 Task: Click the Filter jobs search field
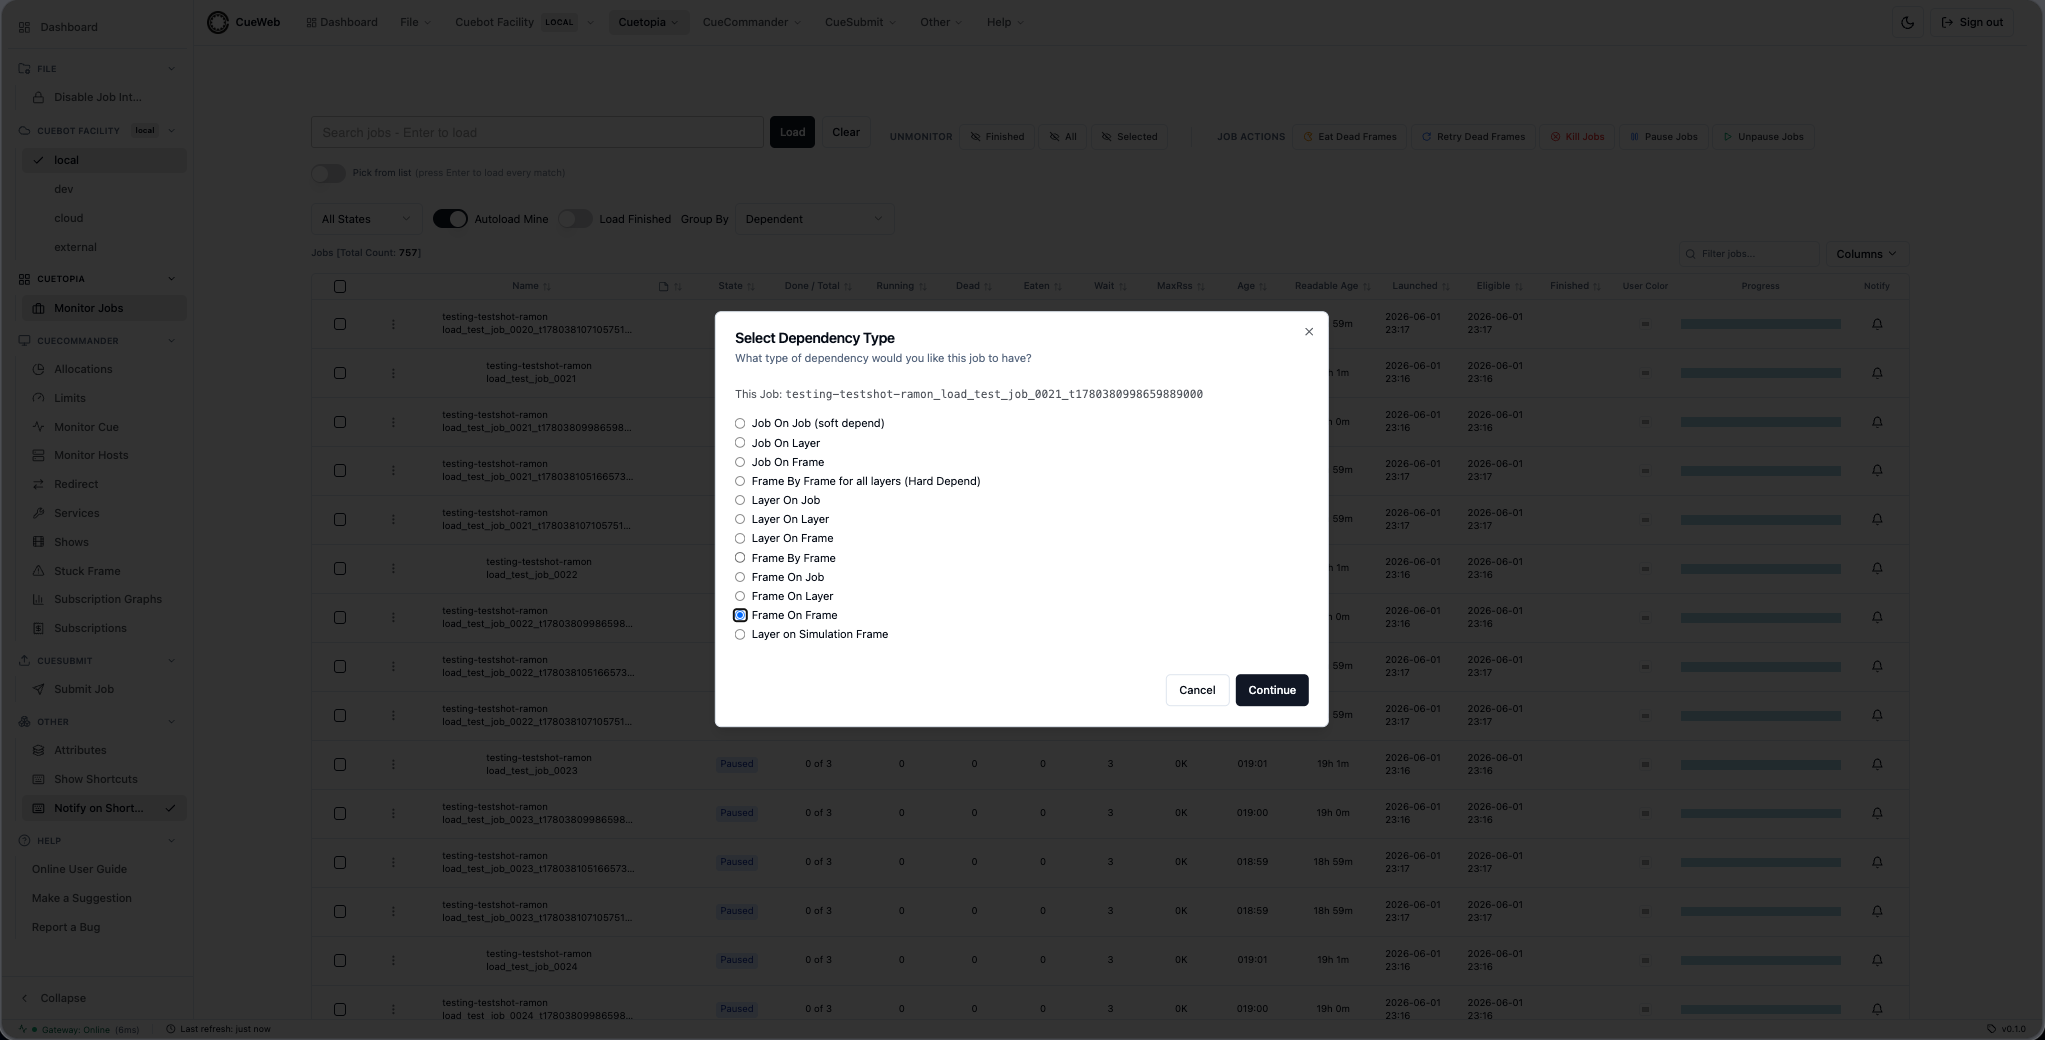click(x=1749, y=254)
